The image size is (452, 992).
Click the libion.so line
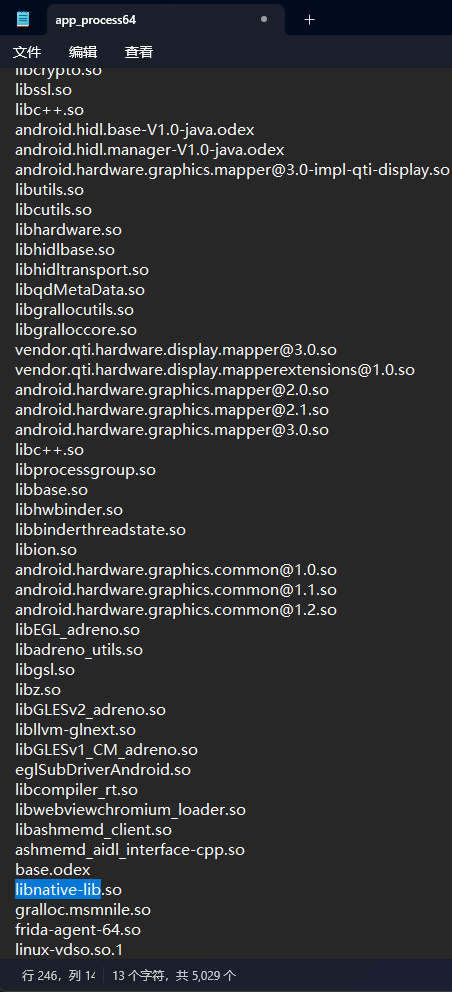(46, 550)
